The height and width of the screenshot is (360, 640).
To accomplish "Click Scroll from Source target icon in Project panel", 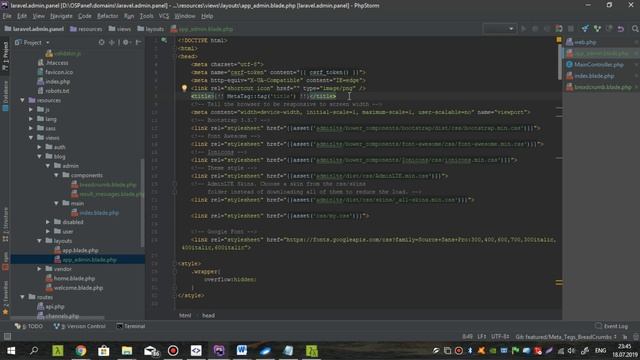I will coord(101,42).
